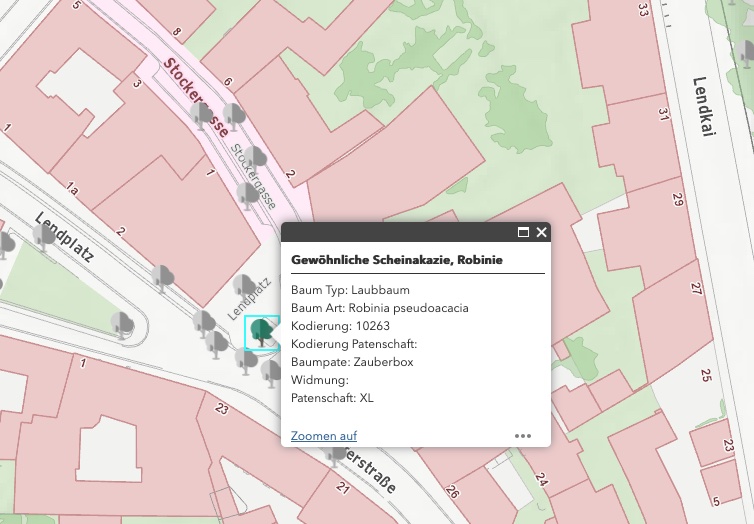Click the 'Widmung:' line
This screenshot has height=524, width=754.
320,380
